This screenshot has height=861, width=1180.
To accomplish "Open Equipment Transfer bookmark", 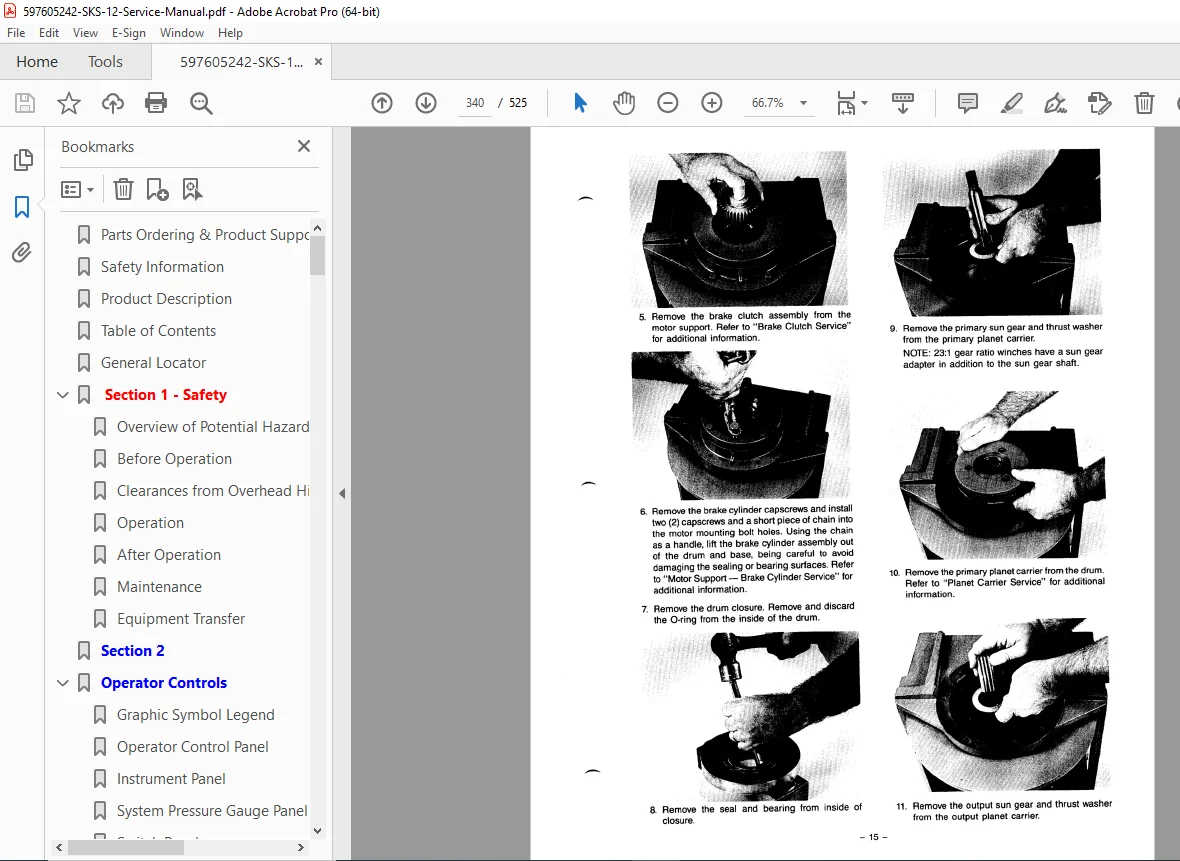I will point(181,619).
